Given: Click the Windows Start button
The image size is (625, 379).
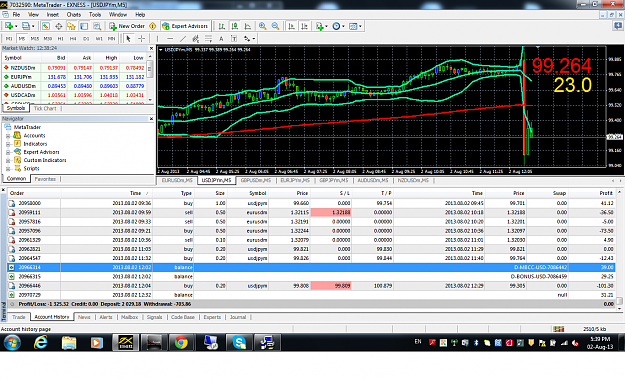Looking at the screenshot, I should pyautogui.click(x=12, y=342).
